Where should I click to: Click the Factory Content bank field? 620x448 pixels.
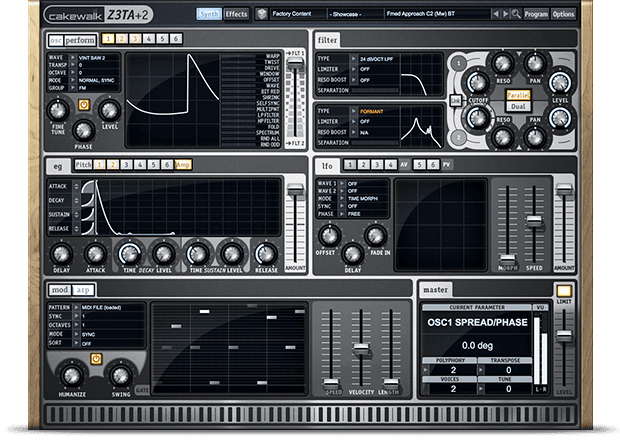coord(299,14)
